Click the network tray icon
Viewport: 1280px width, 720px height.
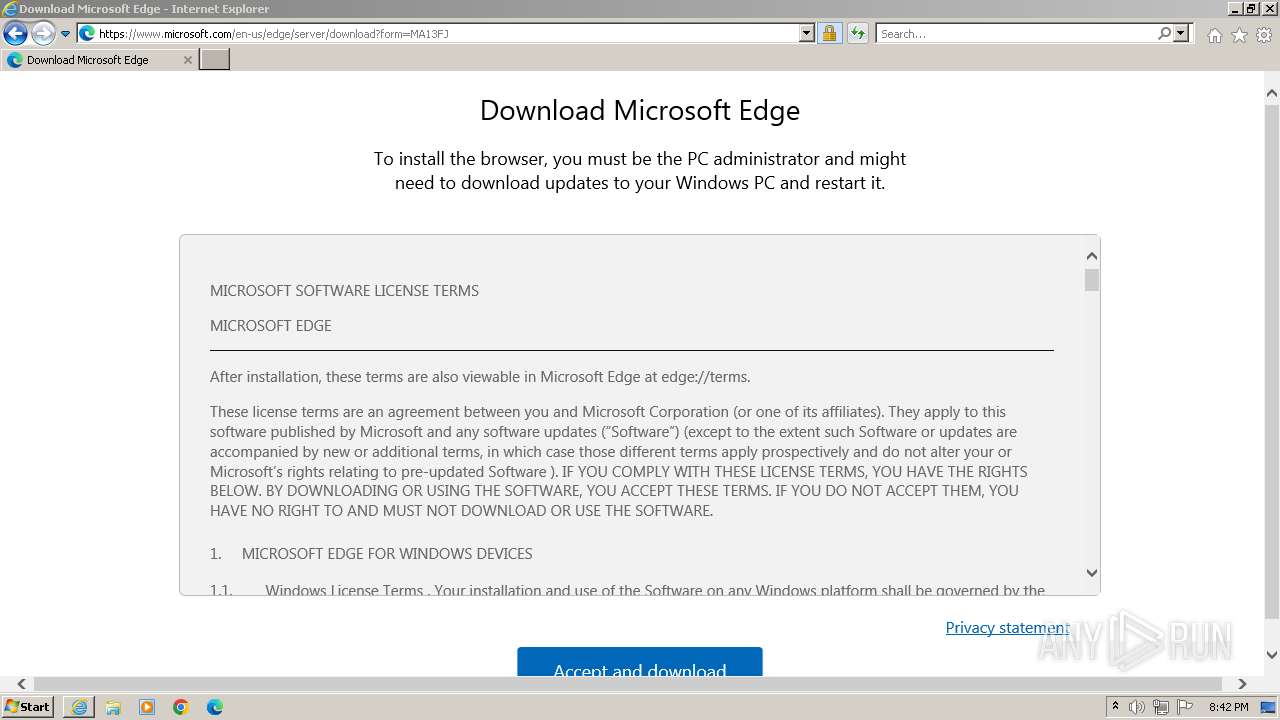click(x=1161, y=707)
